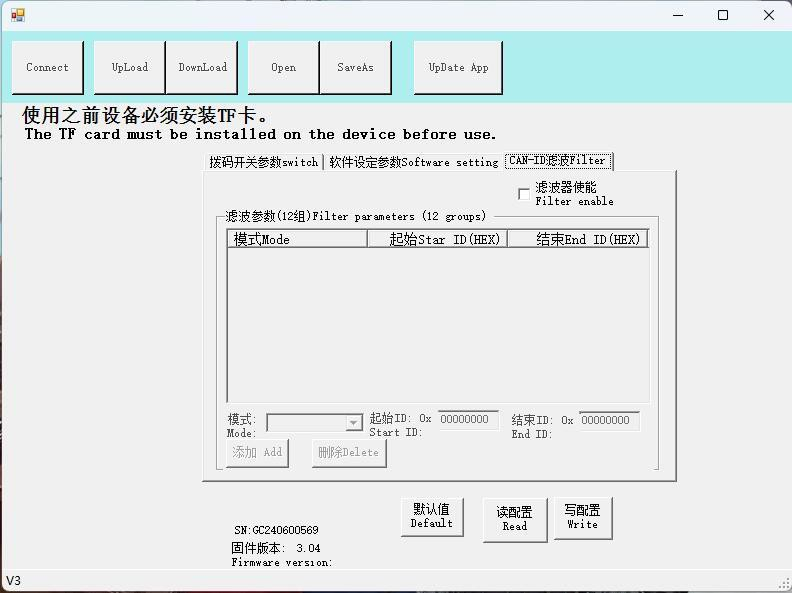Select the CAN-ID Filter tab
Screen dimensions: 792x593
[x=557, y=161]
